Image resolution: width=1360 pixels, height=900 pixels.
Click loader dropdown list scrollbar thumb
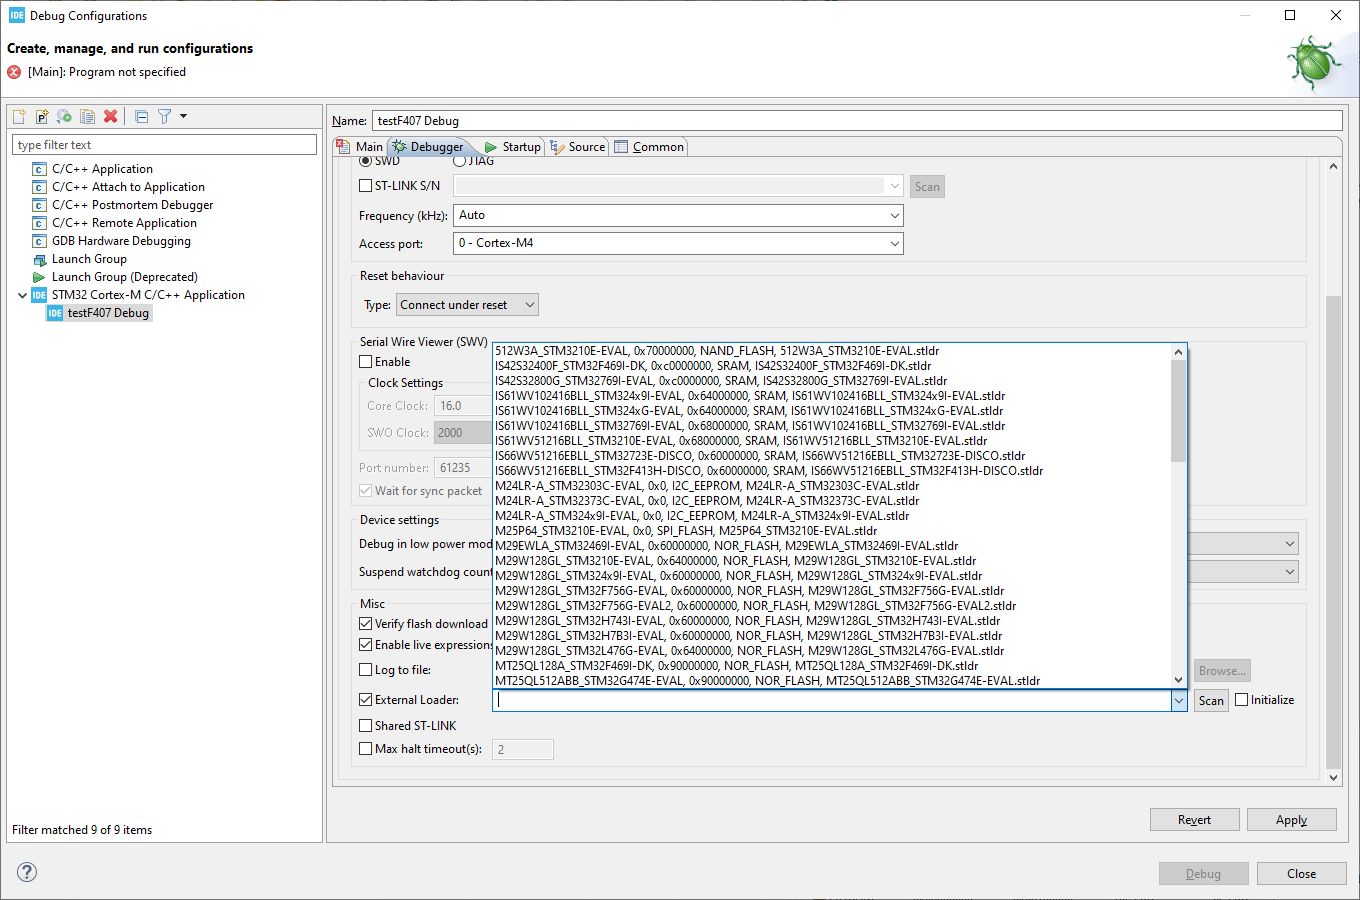click(x=1178, y=410)
